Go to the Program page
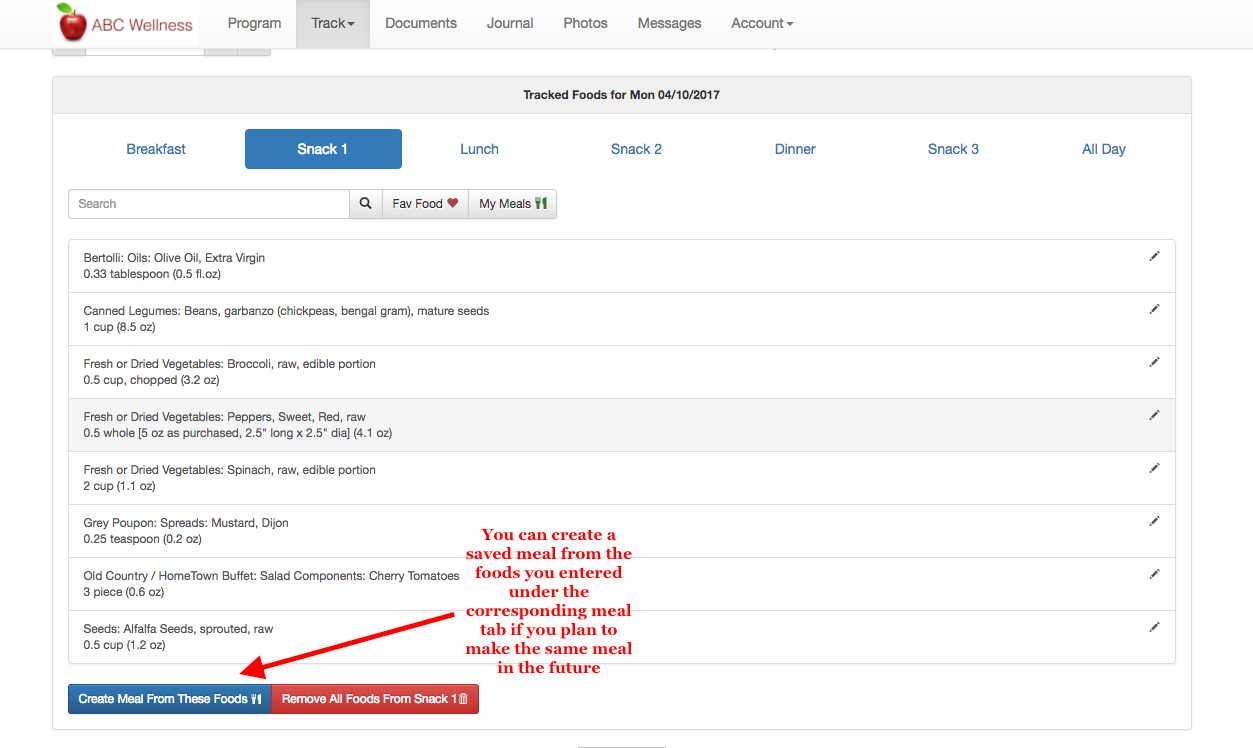The height and width of the screenshot is (748, 1253). coord(254,23)
